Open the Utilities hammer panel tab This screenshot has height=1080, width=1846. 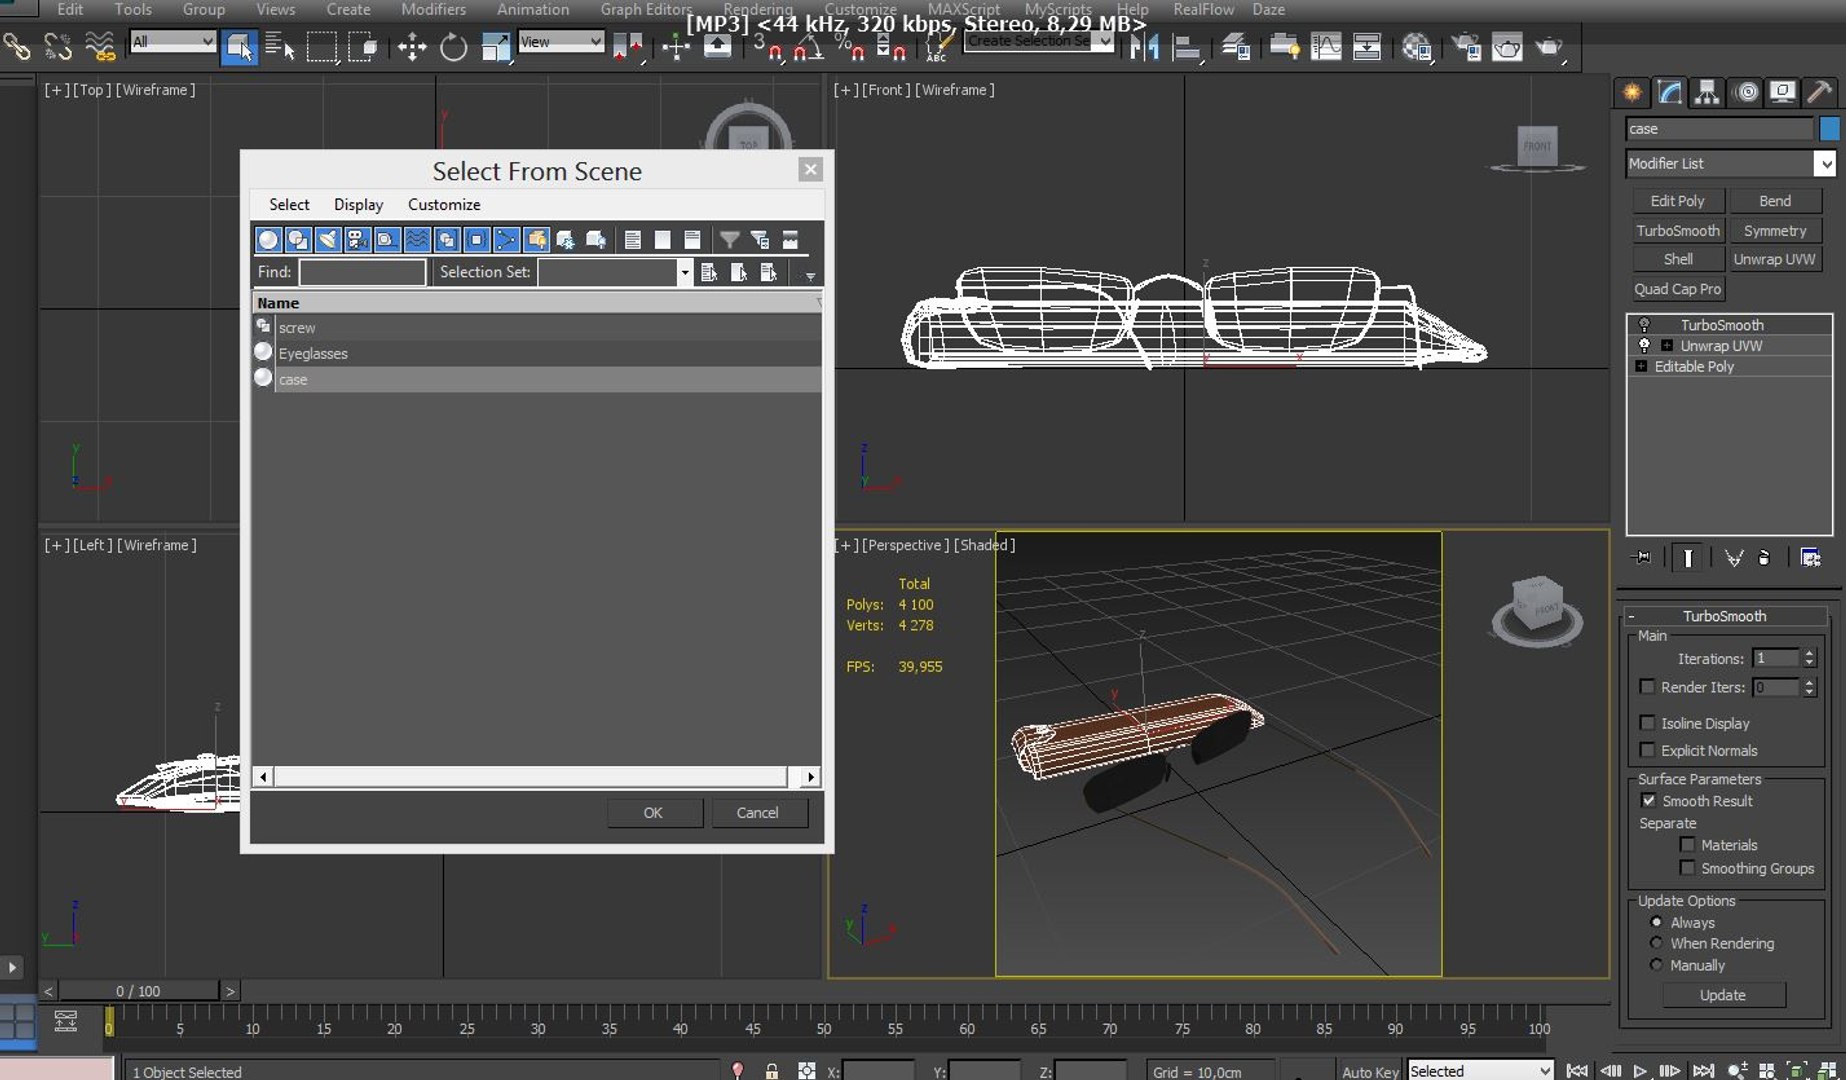click(1820, 92)
